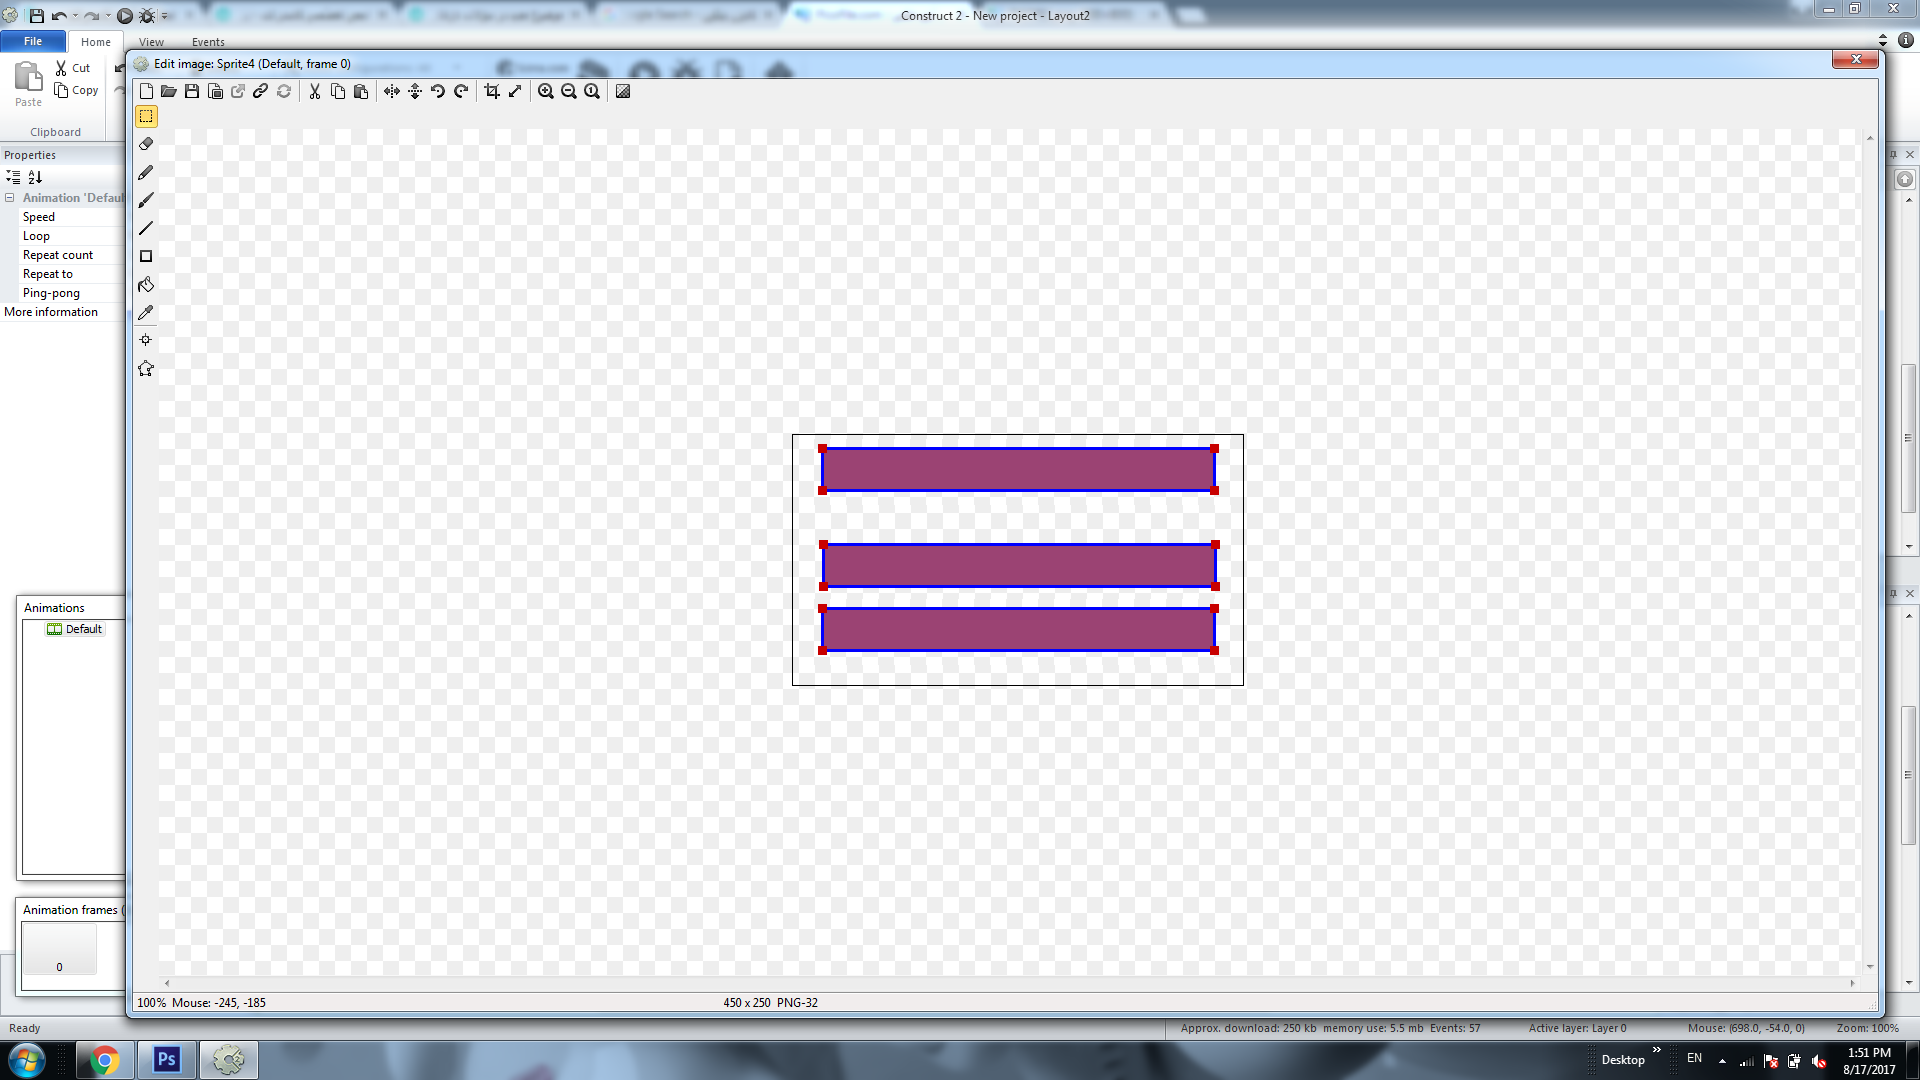The image size is (1920, 1080).
Task: Select the Rectangle drawing tool
Action: [x=146, y=256]
